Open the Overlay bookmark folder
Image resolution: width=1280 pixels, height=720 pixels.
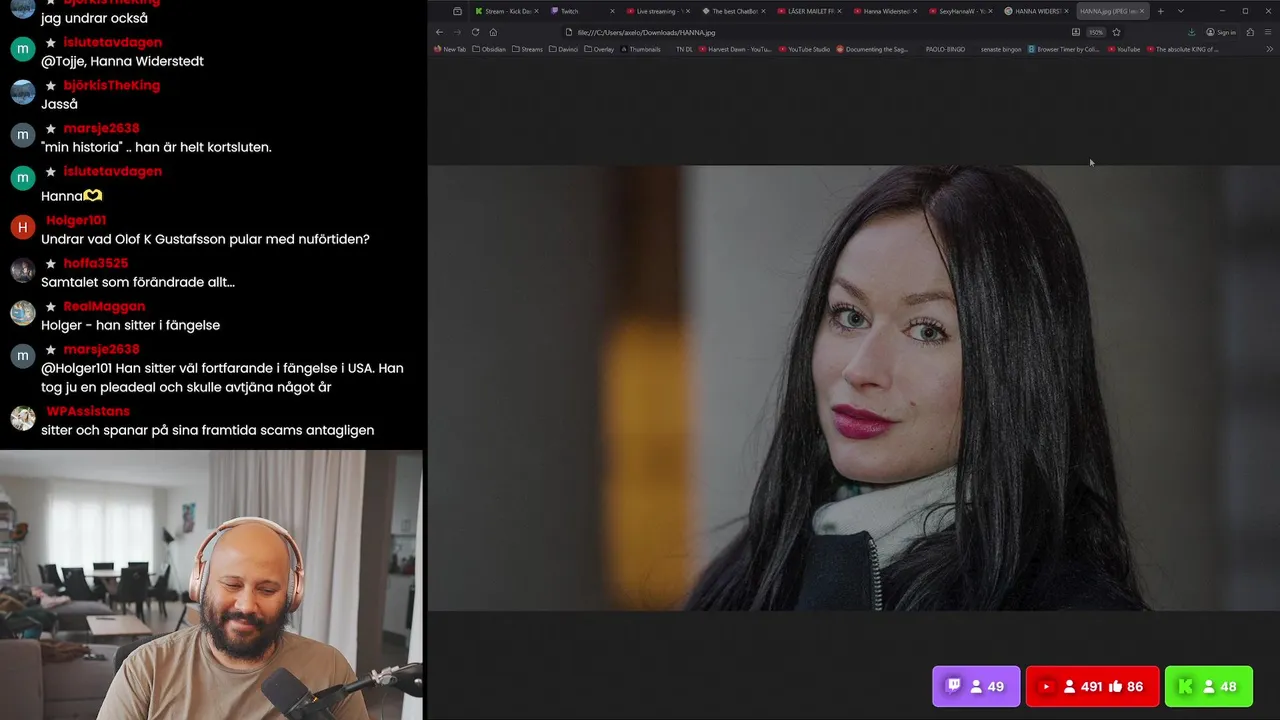(x=599, y=49)
